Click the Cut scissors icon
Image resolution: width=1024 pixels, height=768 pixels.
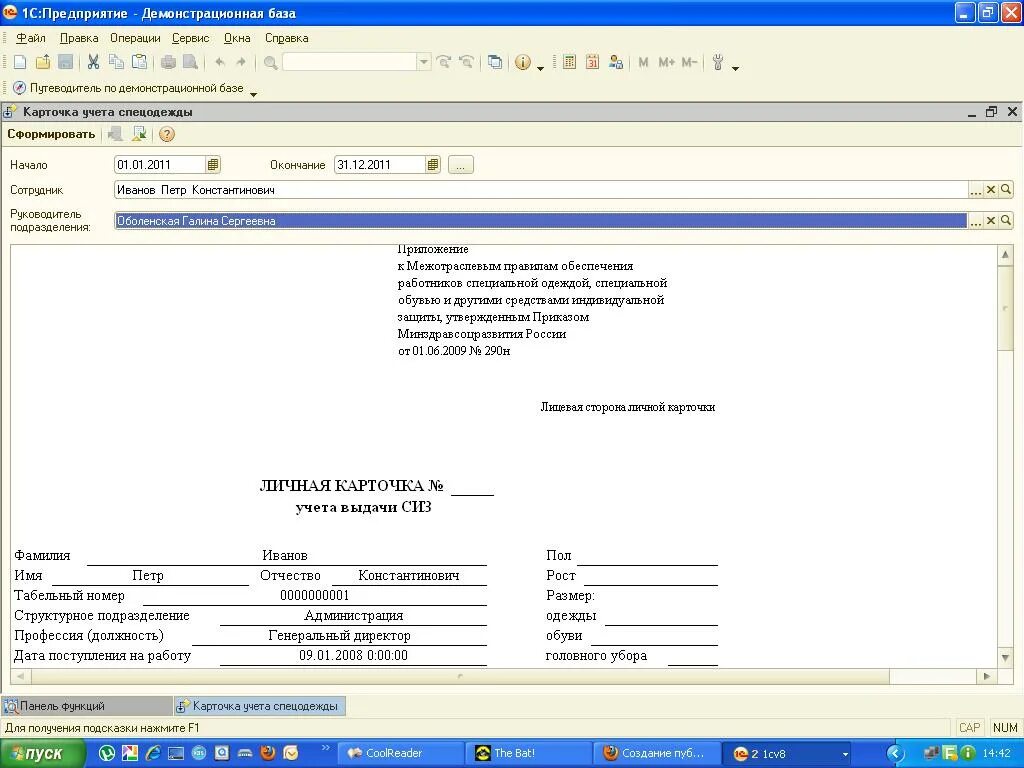[x=93, y=62]
